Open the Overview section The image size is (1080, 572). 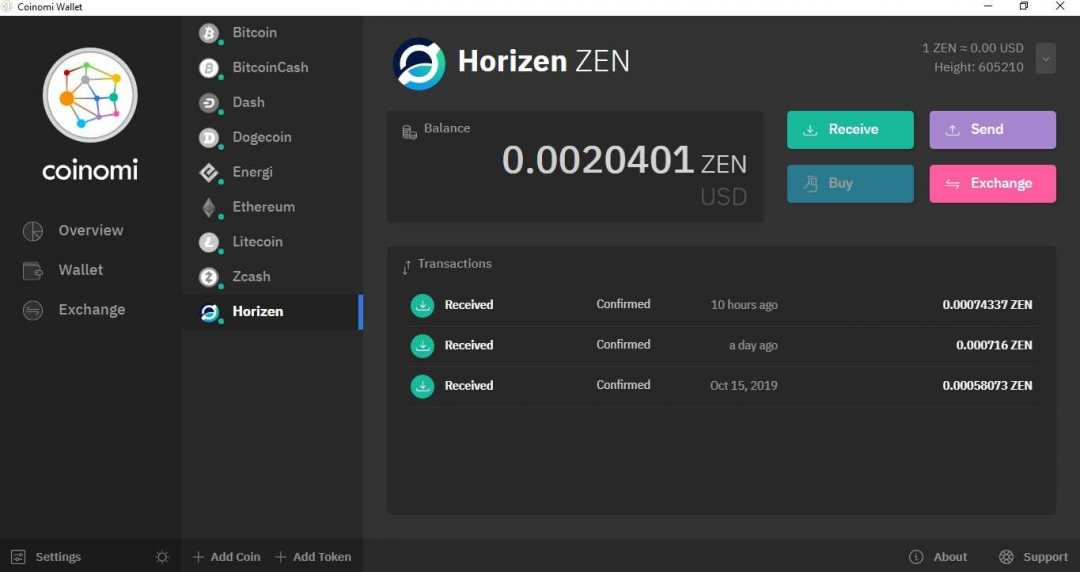coord(90,231)
